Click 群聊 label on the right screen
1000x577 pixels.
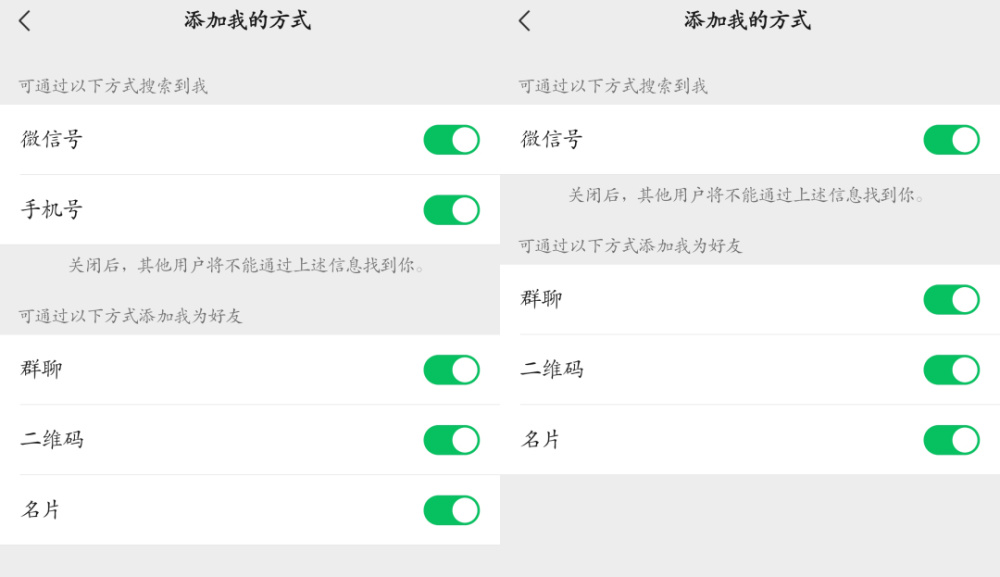coord(542,299)
